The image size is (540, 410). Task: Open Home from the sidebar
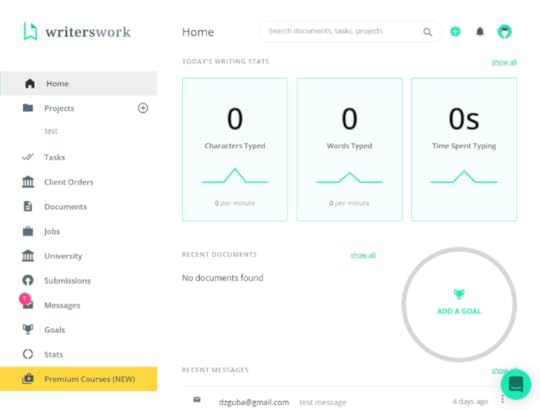(79, 83)
